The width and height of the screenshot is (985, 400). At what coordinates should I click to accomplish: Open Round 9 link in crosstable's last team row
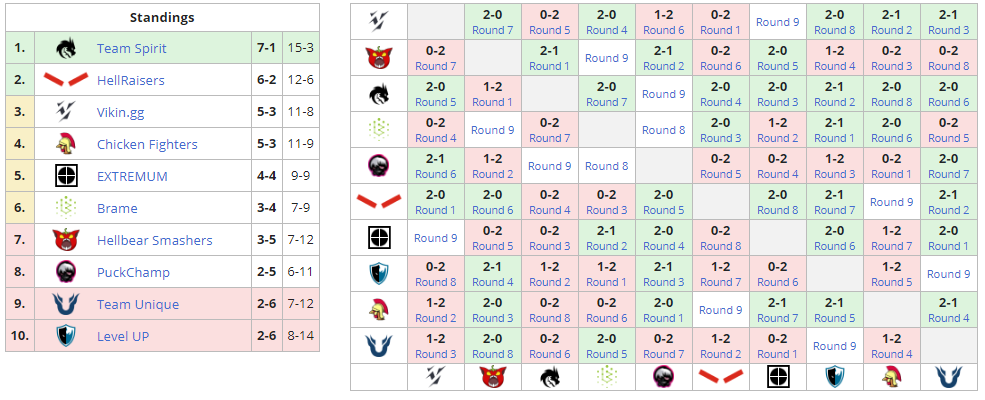pyautogui.click(x=834, y=346)
